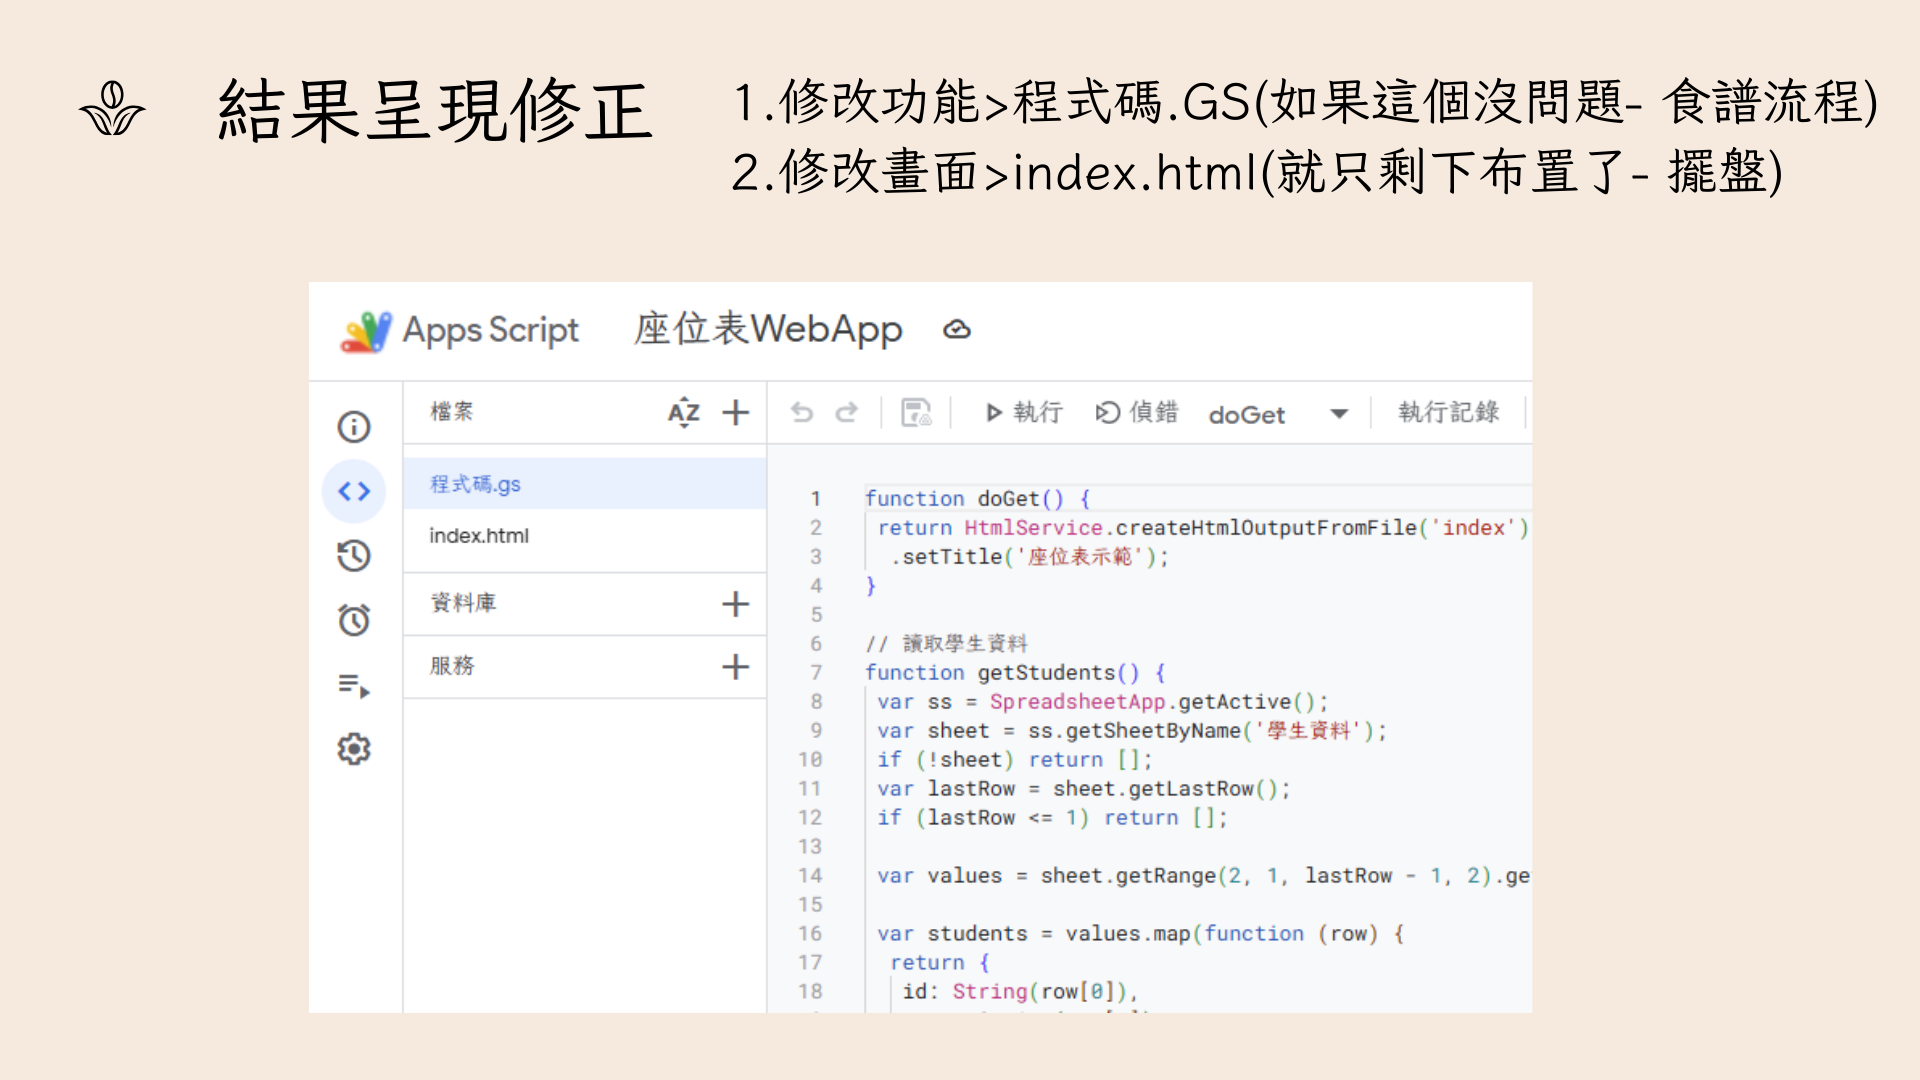Add a new file with plus icon
Viewport: 1920px width, 1080px height.
(x=736, y=412)
